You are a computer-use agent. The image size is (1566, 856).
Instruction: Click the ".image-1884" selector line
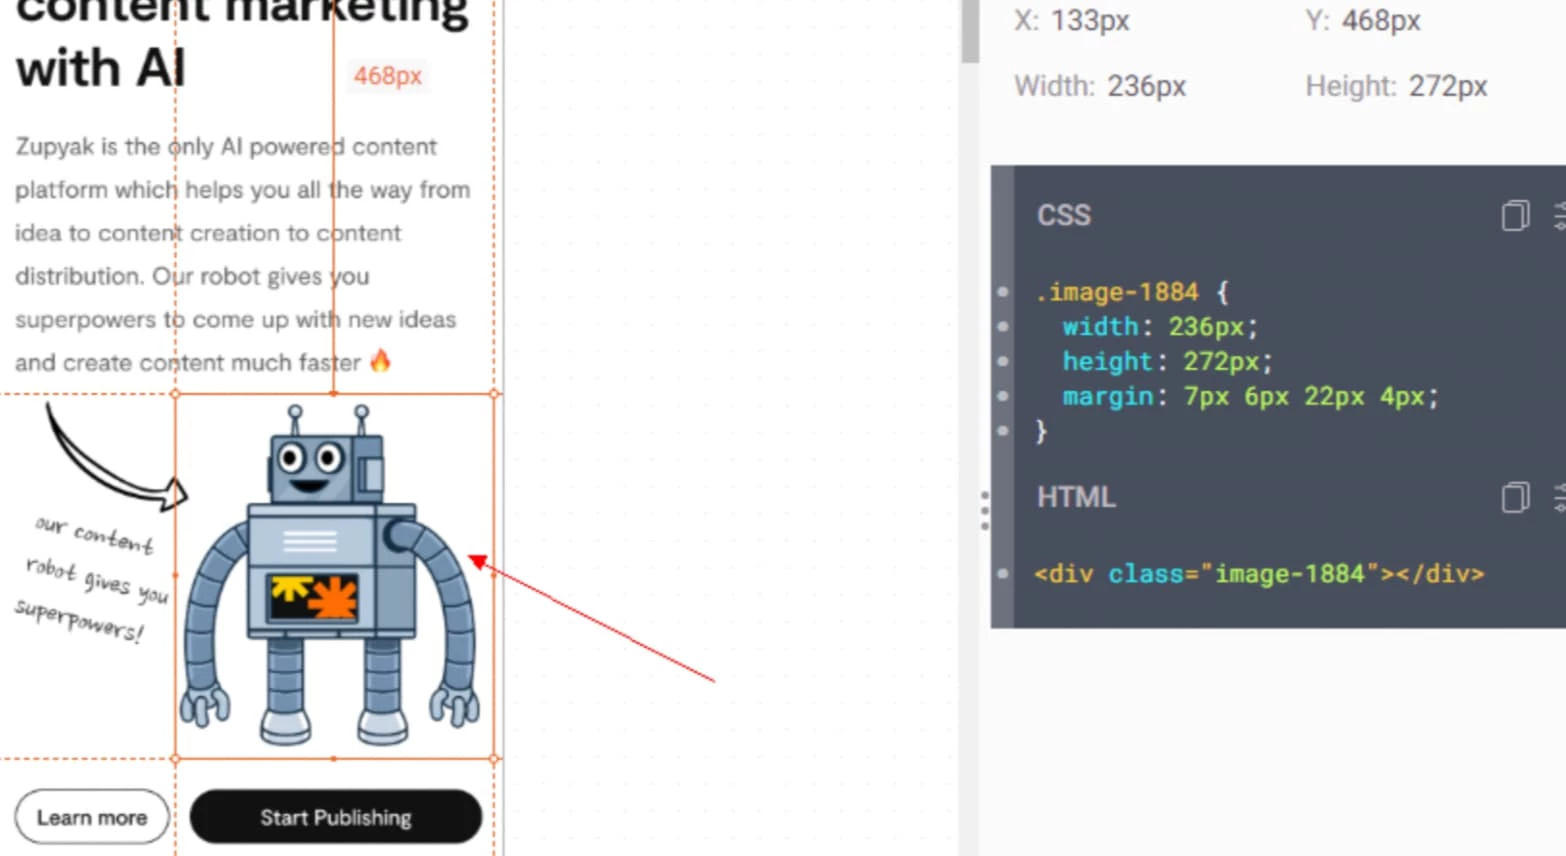pyautogui.click(x=1132, y=292)
